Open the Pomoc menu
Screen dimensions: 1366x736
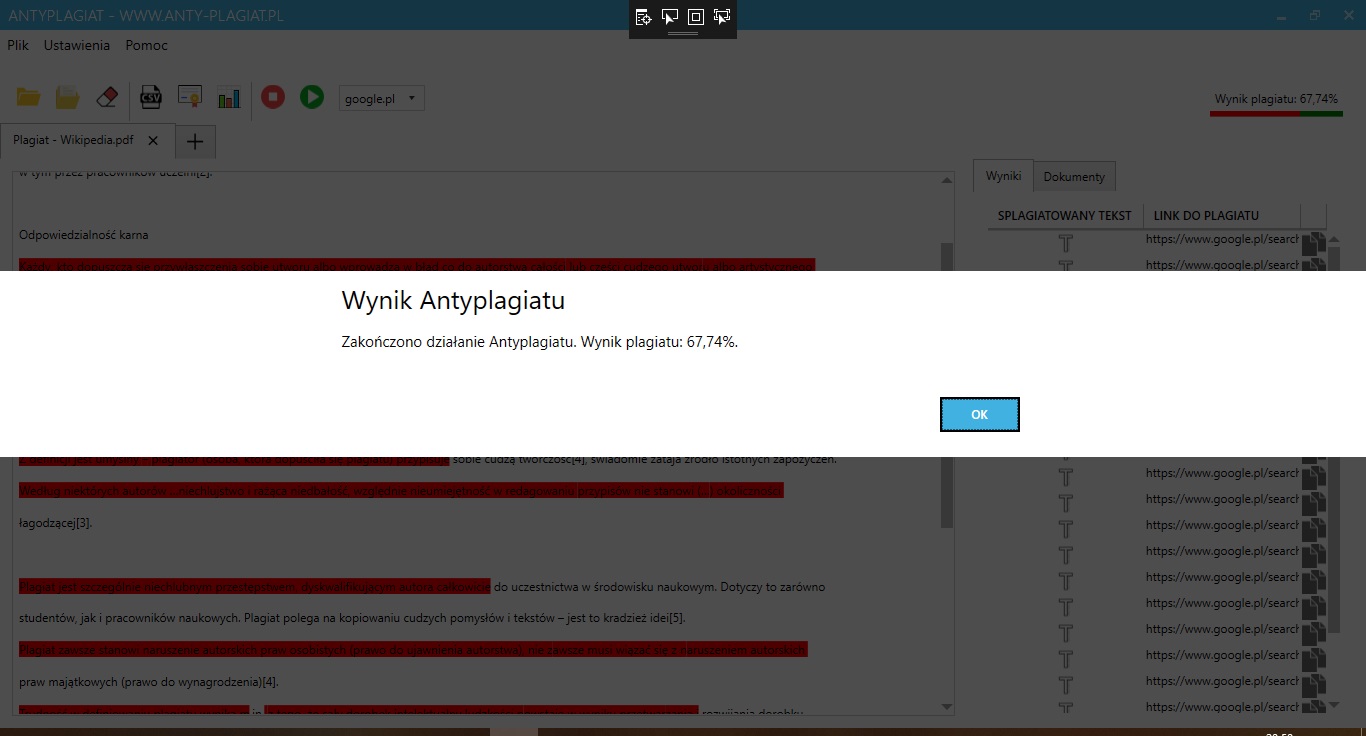(147, 45)
